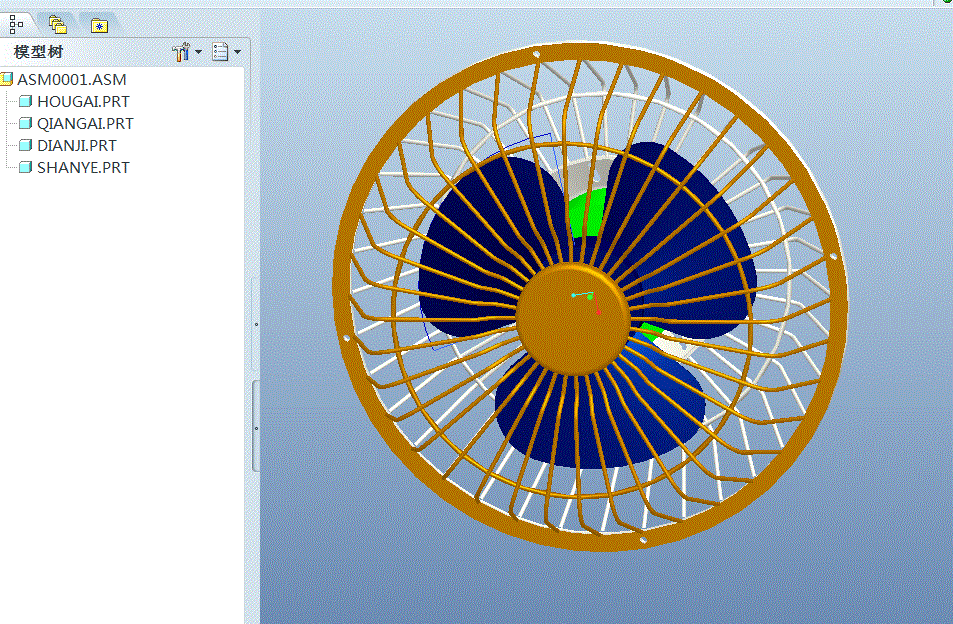Select HOUGAI.PRT part in model tree
This screenshot has width=953, height=624.
point(83,101)
